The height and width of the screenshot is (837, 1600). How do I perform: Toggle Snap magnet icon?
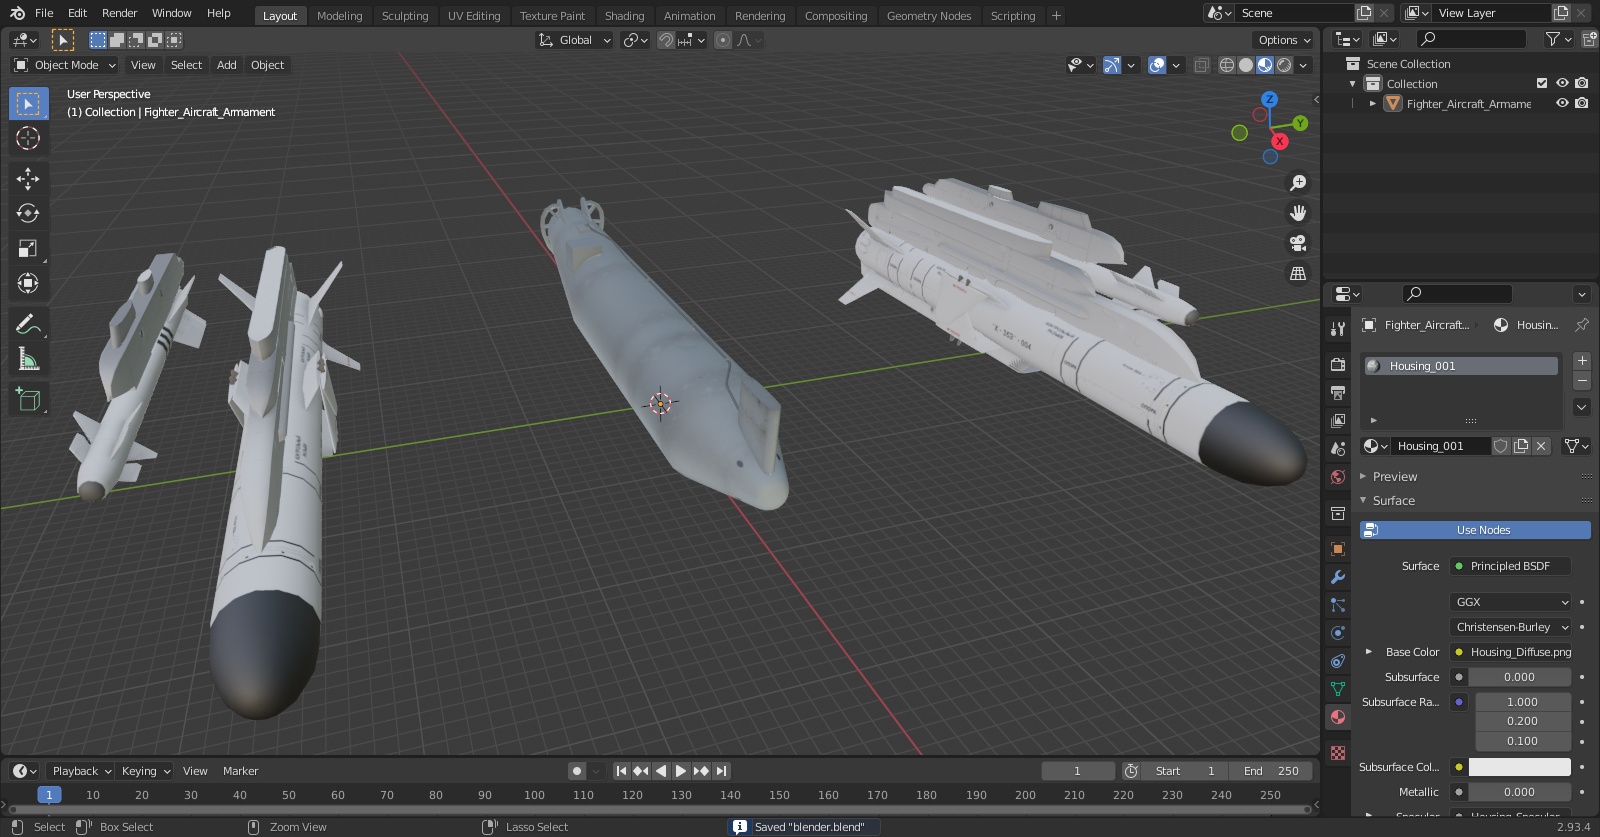(665, 40)
